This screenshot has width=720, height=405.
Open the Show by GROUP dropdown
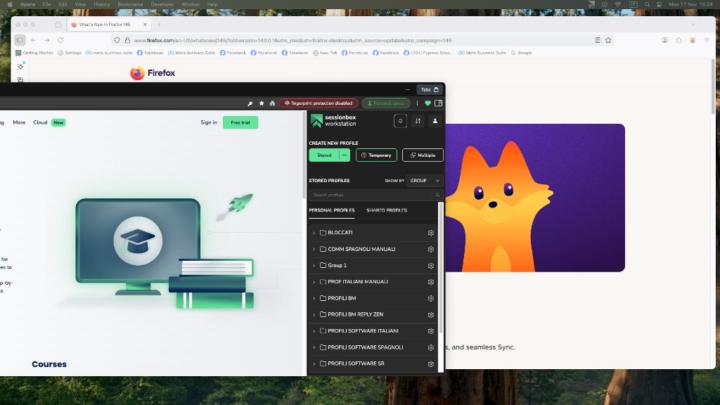(x=425, y=180)
